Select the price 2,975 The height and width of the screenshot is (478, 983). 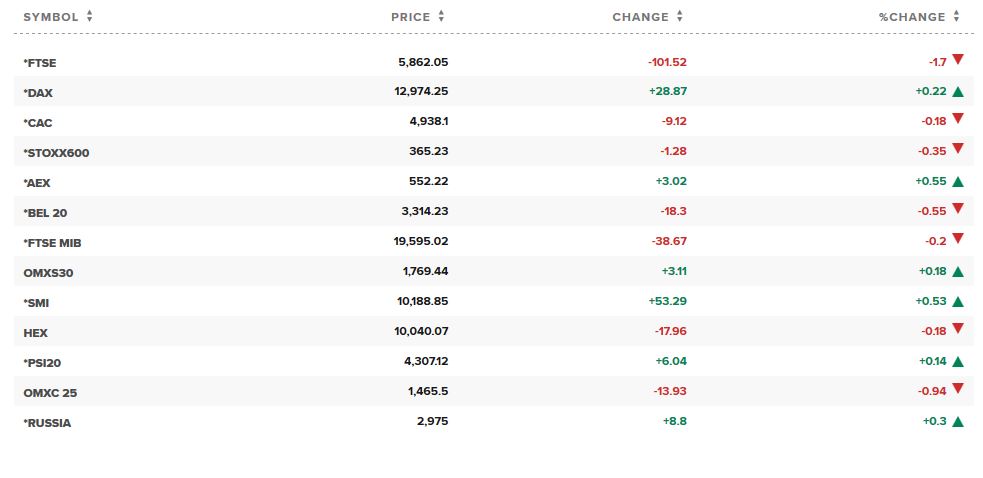[x=433, y=422]
